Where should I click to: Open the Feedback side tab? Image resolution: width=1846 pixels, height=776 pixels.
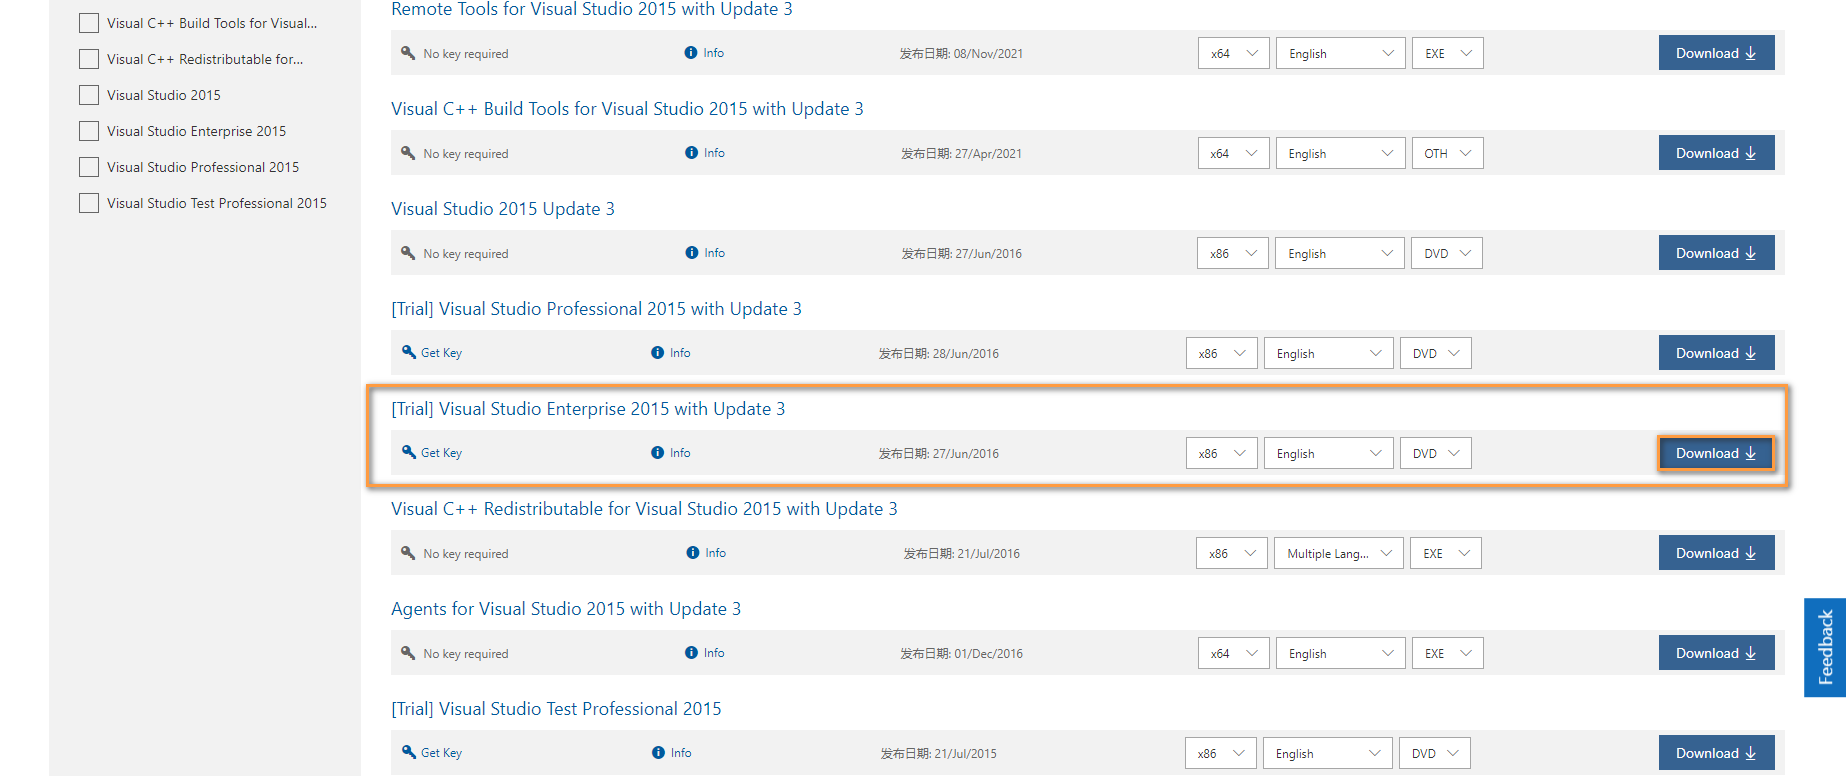tap(1825, 647)
